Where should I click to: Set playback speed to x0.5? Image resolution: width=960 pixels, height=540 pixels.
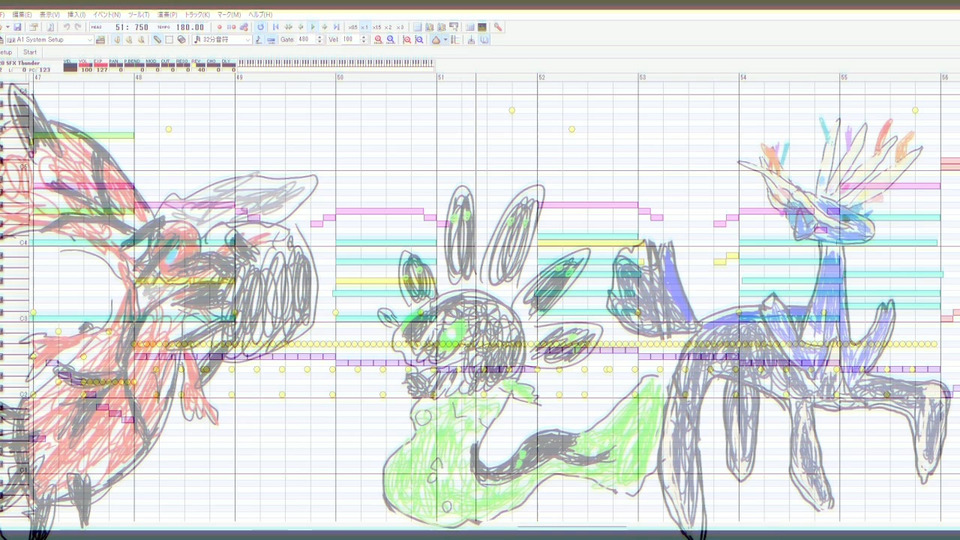353,27
